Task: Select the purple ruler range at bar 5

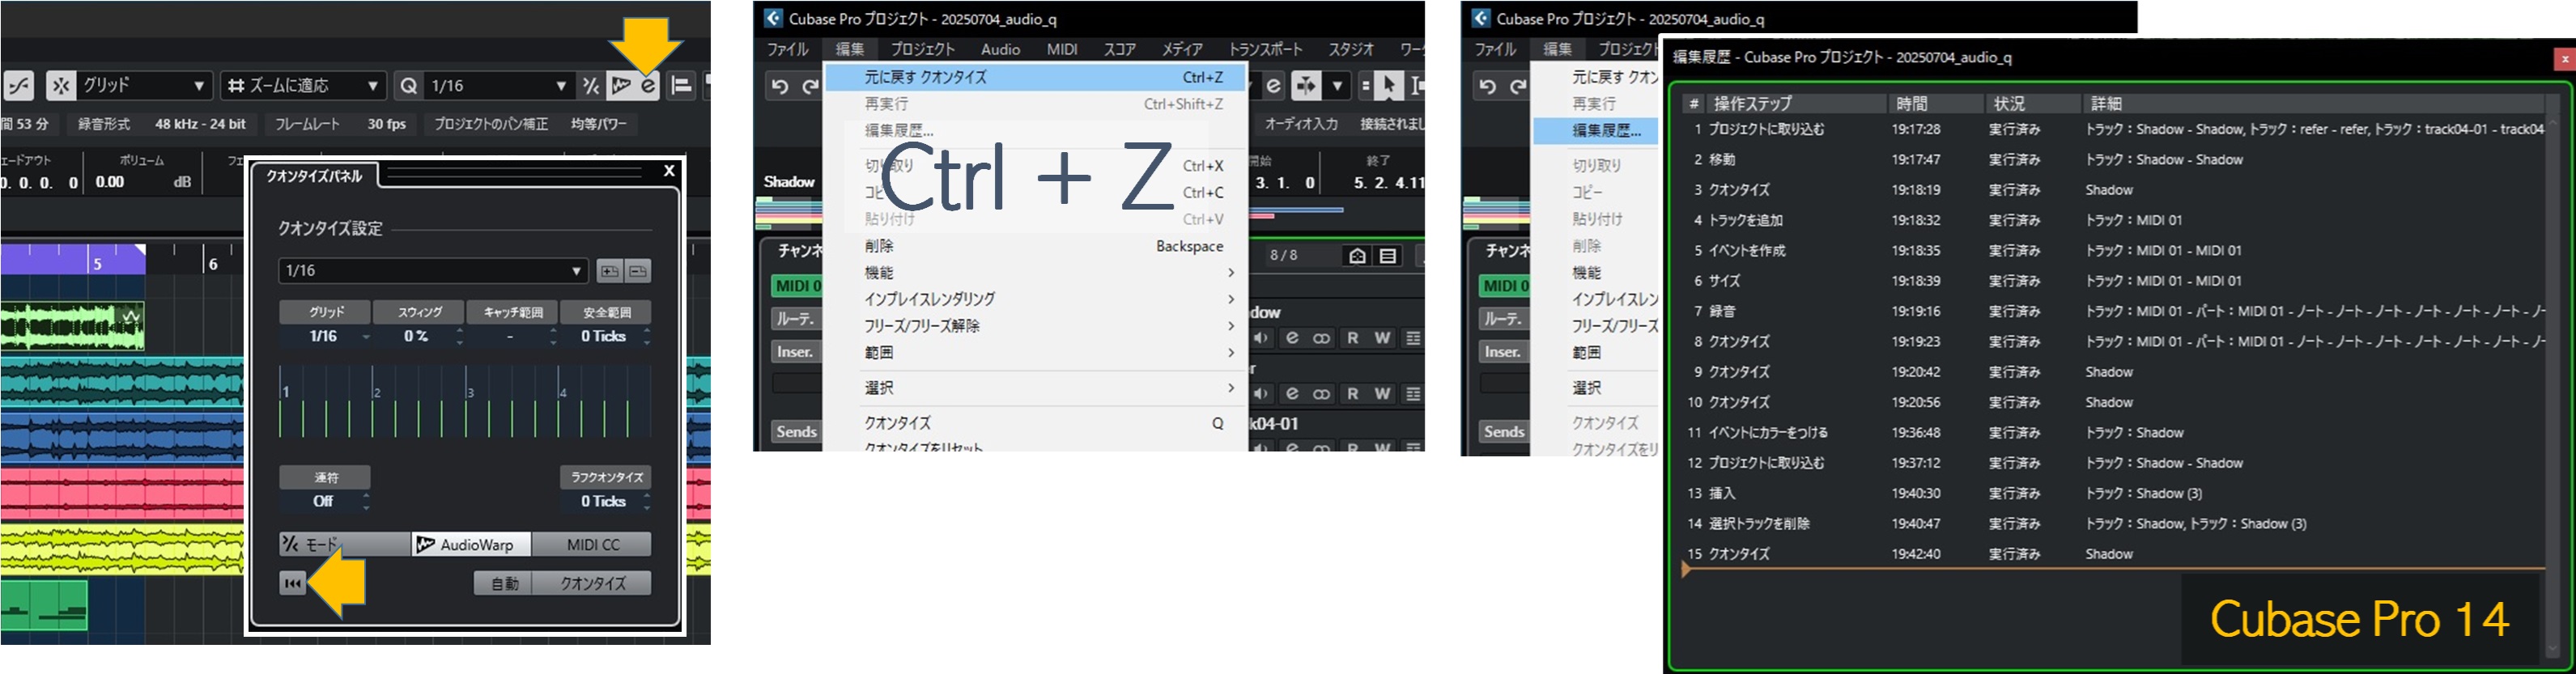Action: pos(73,259)
